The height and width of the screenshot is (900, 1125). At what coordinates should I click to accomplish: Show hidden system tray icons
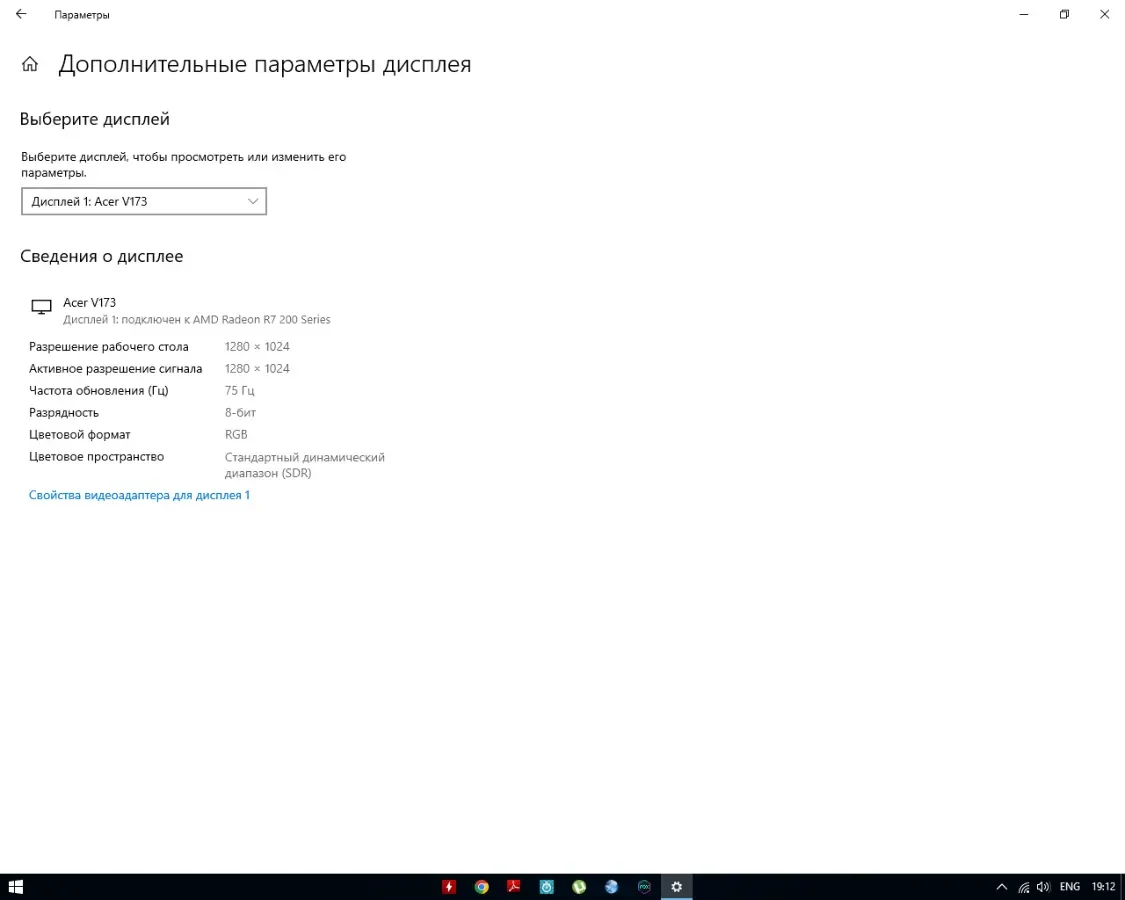coord(1002,887)
